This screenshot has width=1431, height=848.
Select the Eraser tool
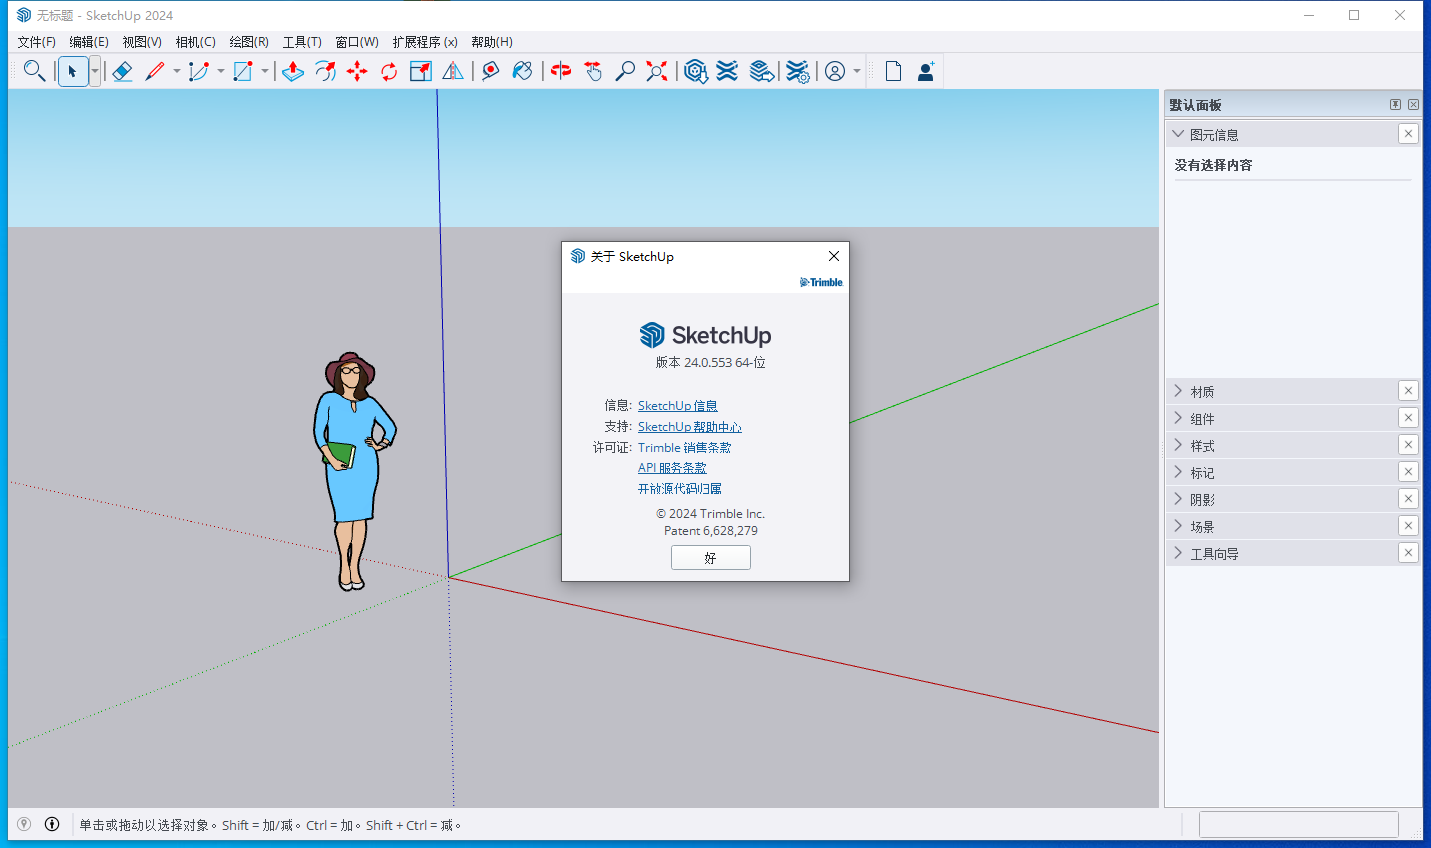point(122,71)
